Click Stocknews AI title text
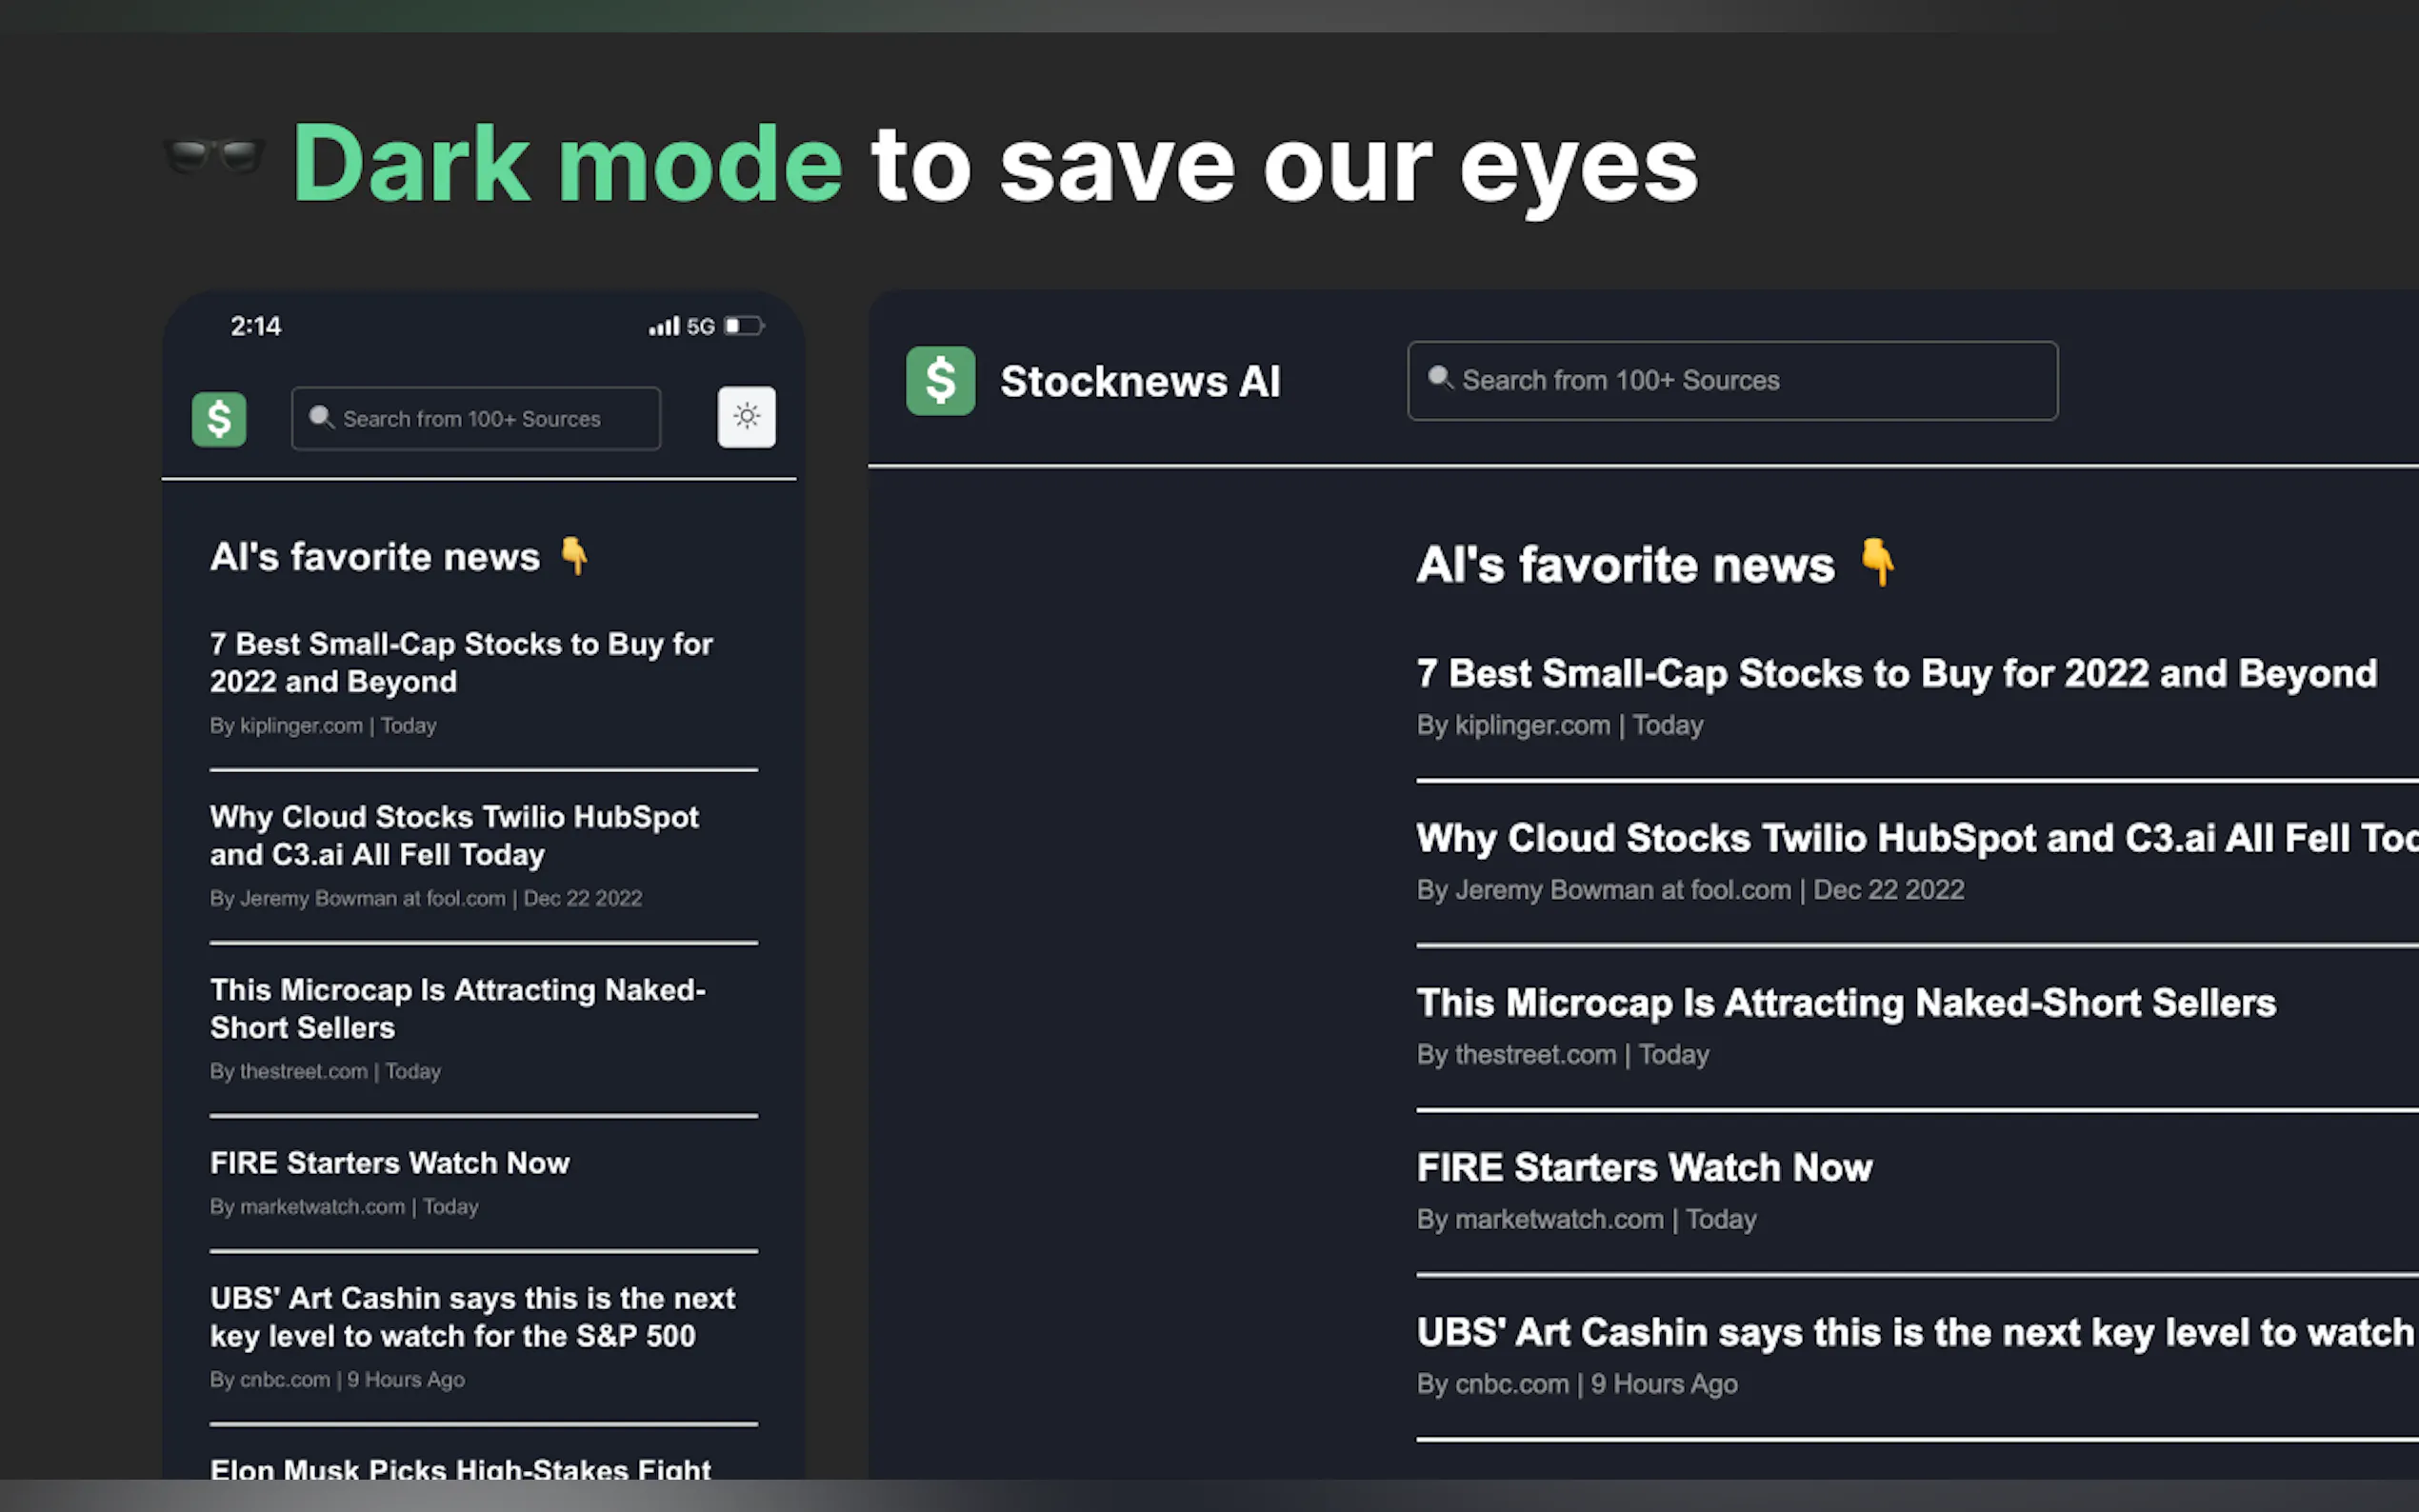Image resolution: width=2419 pixels, height=1512 pixels. click(x=1139, y=381)
